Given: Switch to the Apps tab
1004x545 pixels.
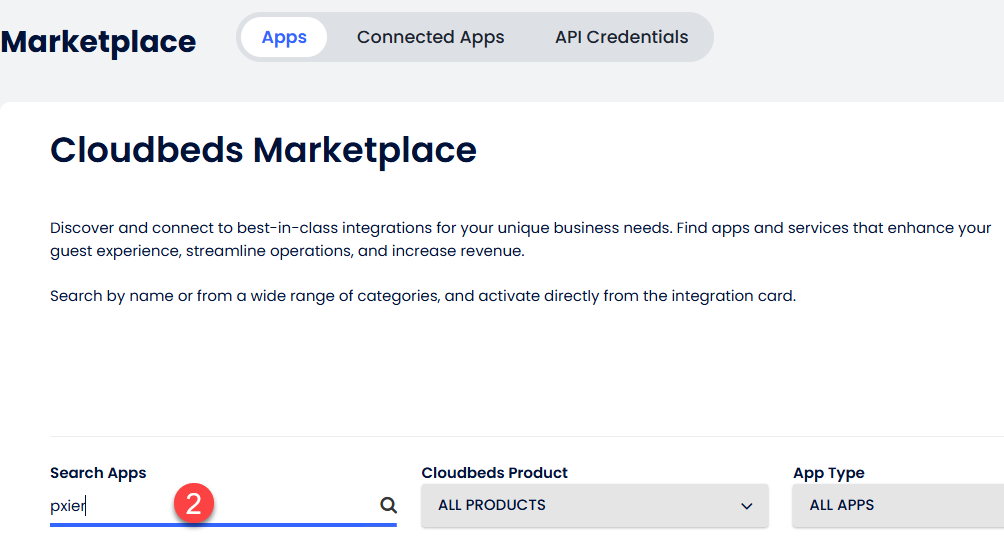Looking at the screenshot, I should pyautogui.click(x=284, y=37).
